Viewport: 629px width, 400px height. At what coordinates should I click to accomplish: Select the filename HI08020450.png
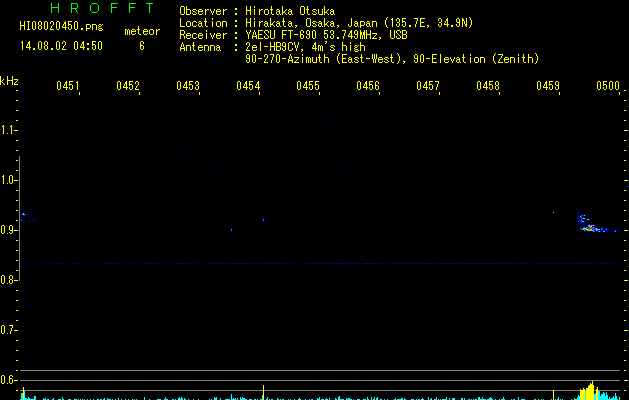61,27
